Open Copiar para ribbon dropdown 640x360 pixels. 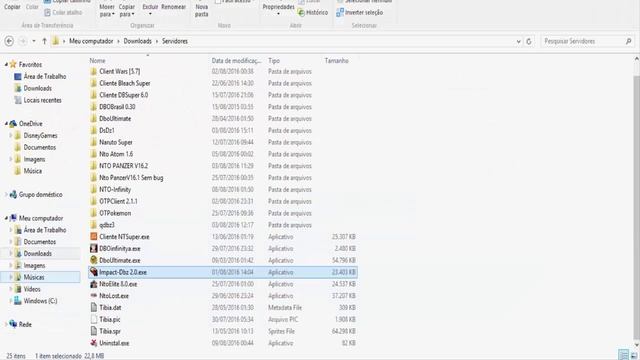[127, 11]
